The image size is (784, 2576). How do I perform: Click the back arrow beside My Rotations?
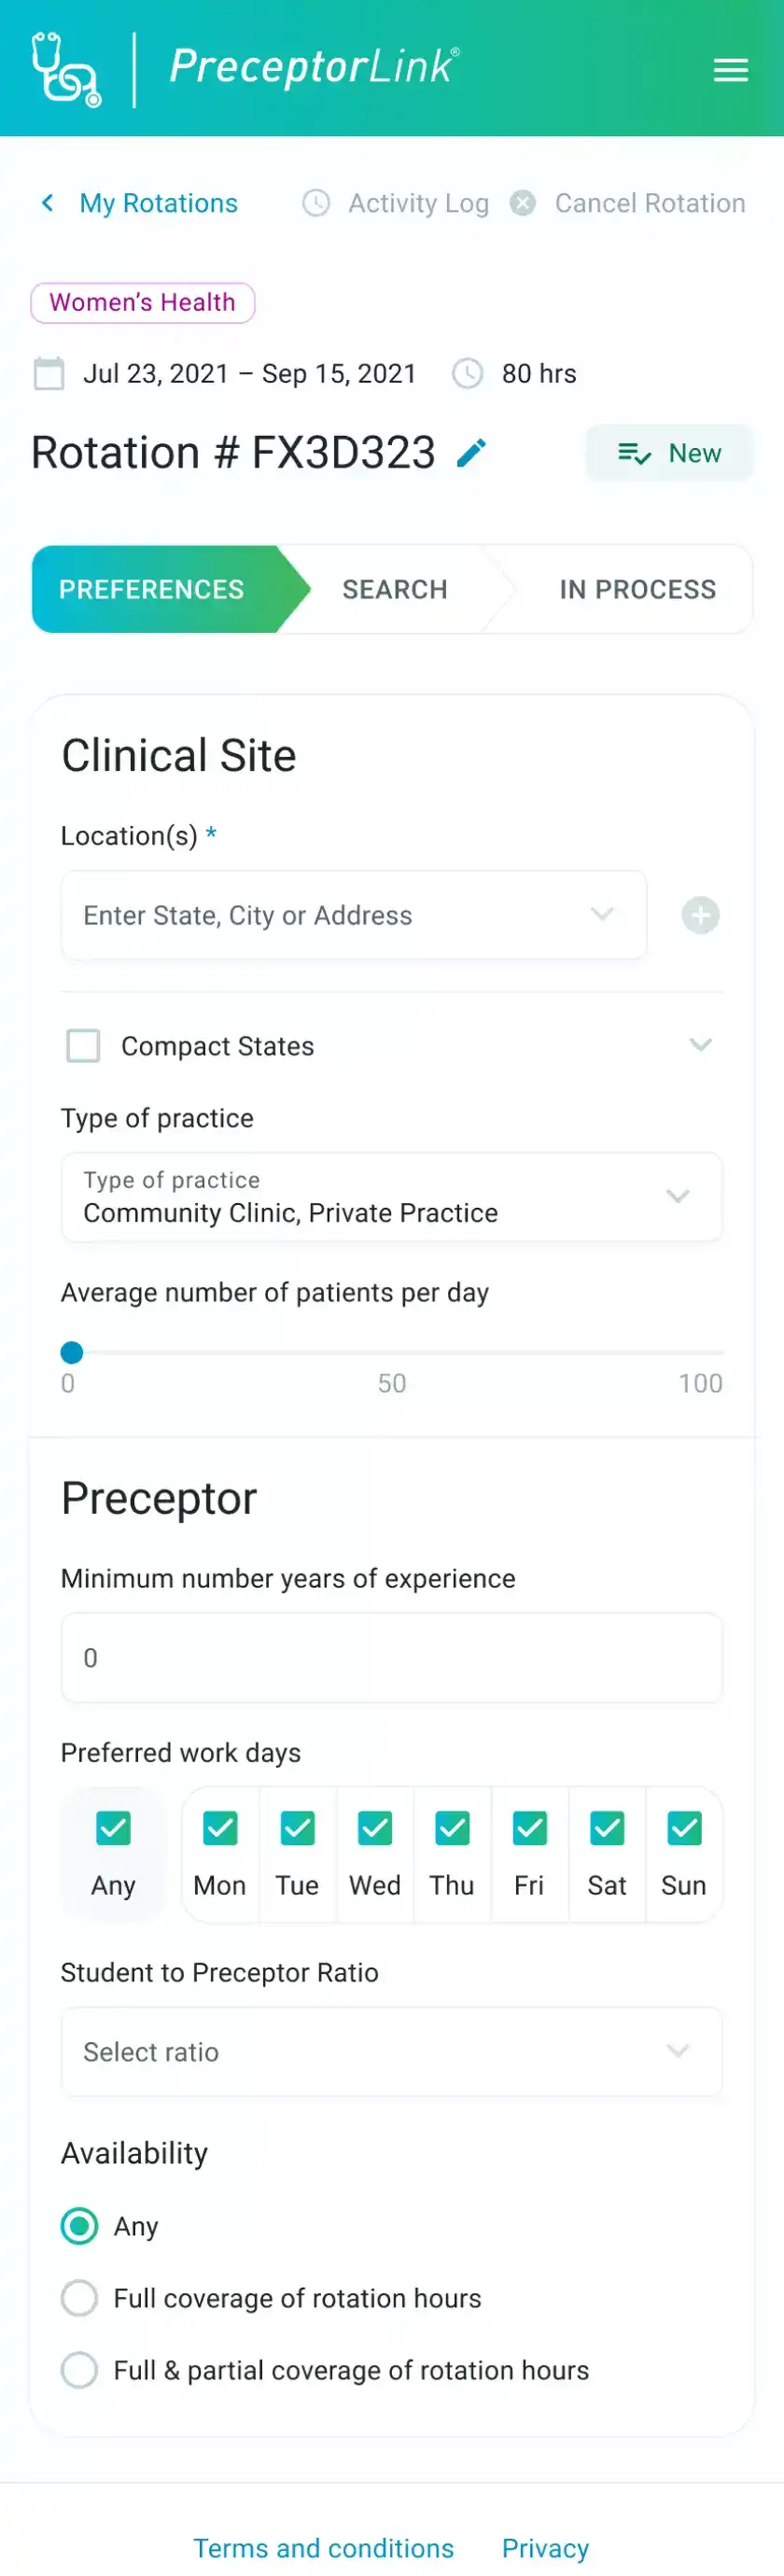pos(47,203)
